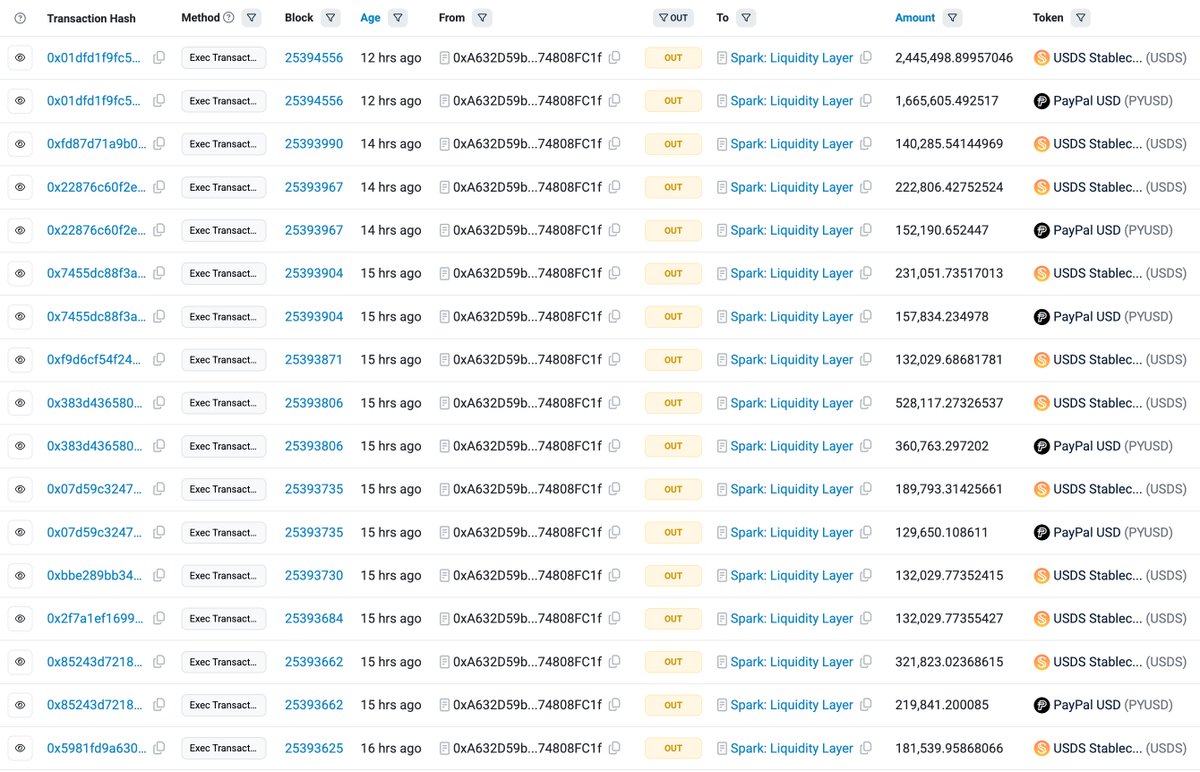Open the Block column filter

pyautogui.click(x=331, y=18)
